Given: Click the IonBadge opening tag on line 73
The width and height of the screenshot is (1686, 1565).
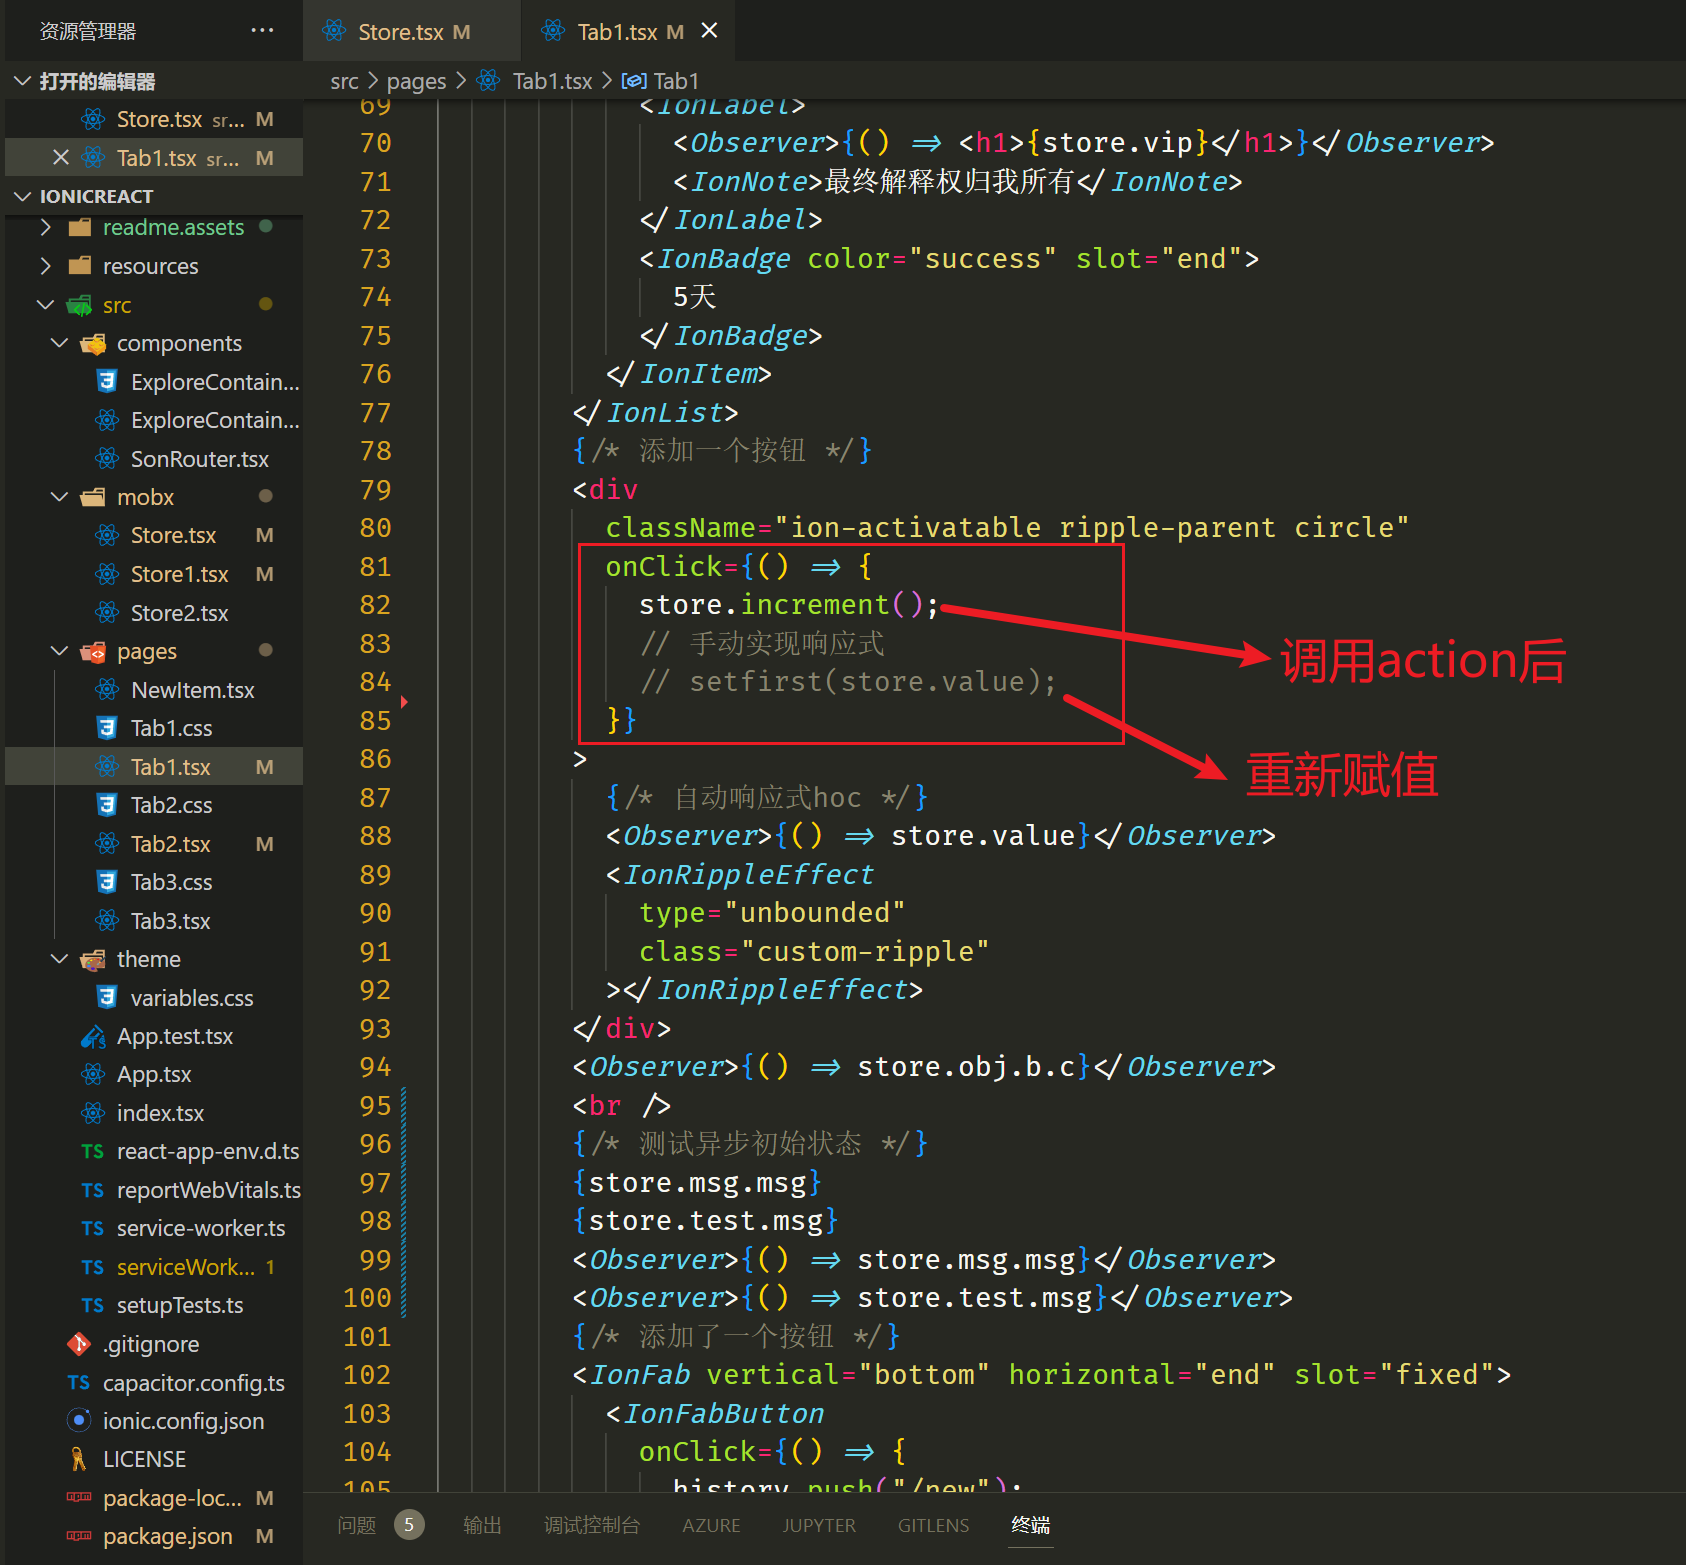Looking at the screenshot, I should (723, 259).
